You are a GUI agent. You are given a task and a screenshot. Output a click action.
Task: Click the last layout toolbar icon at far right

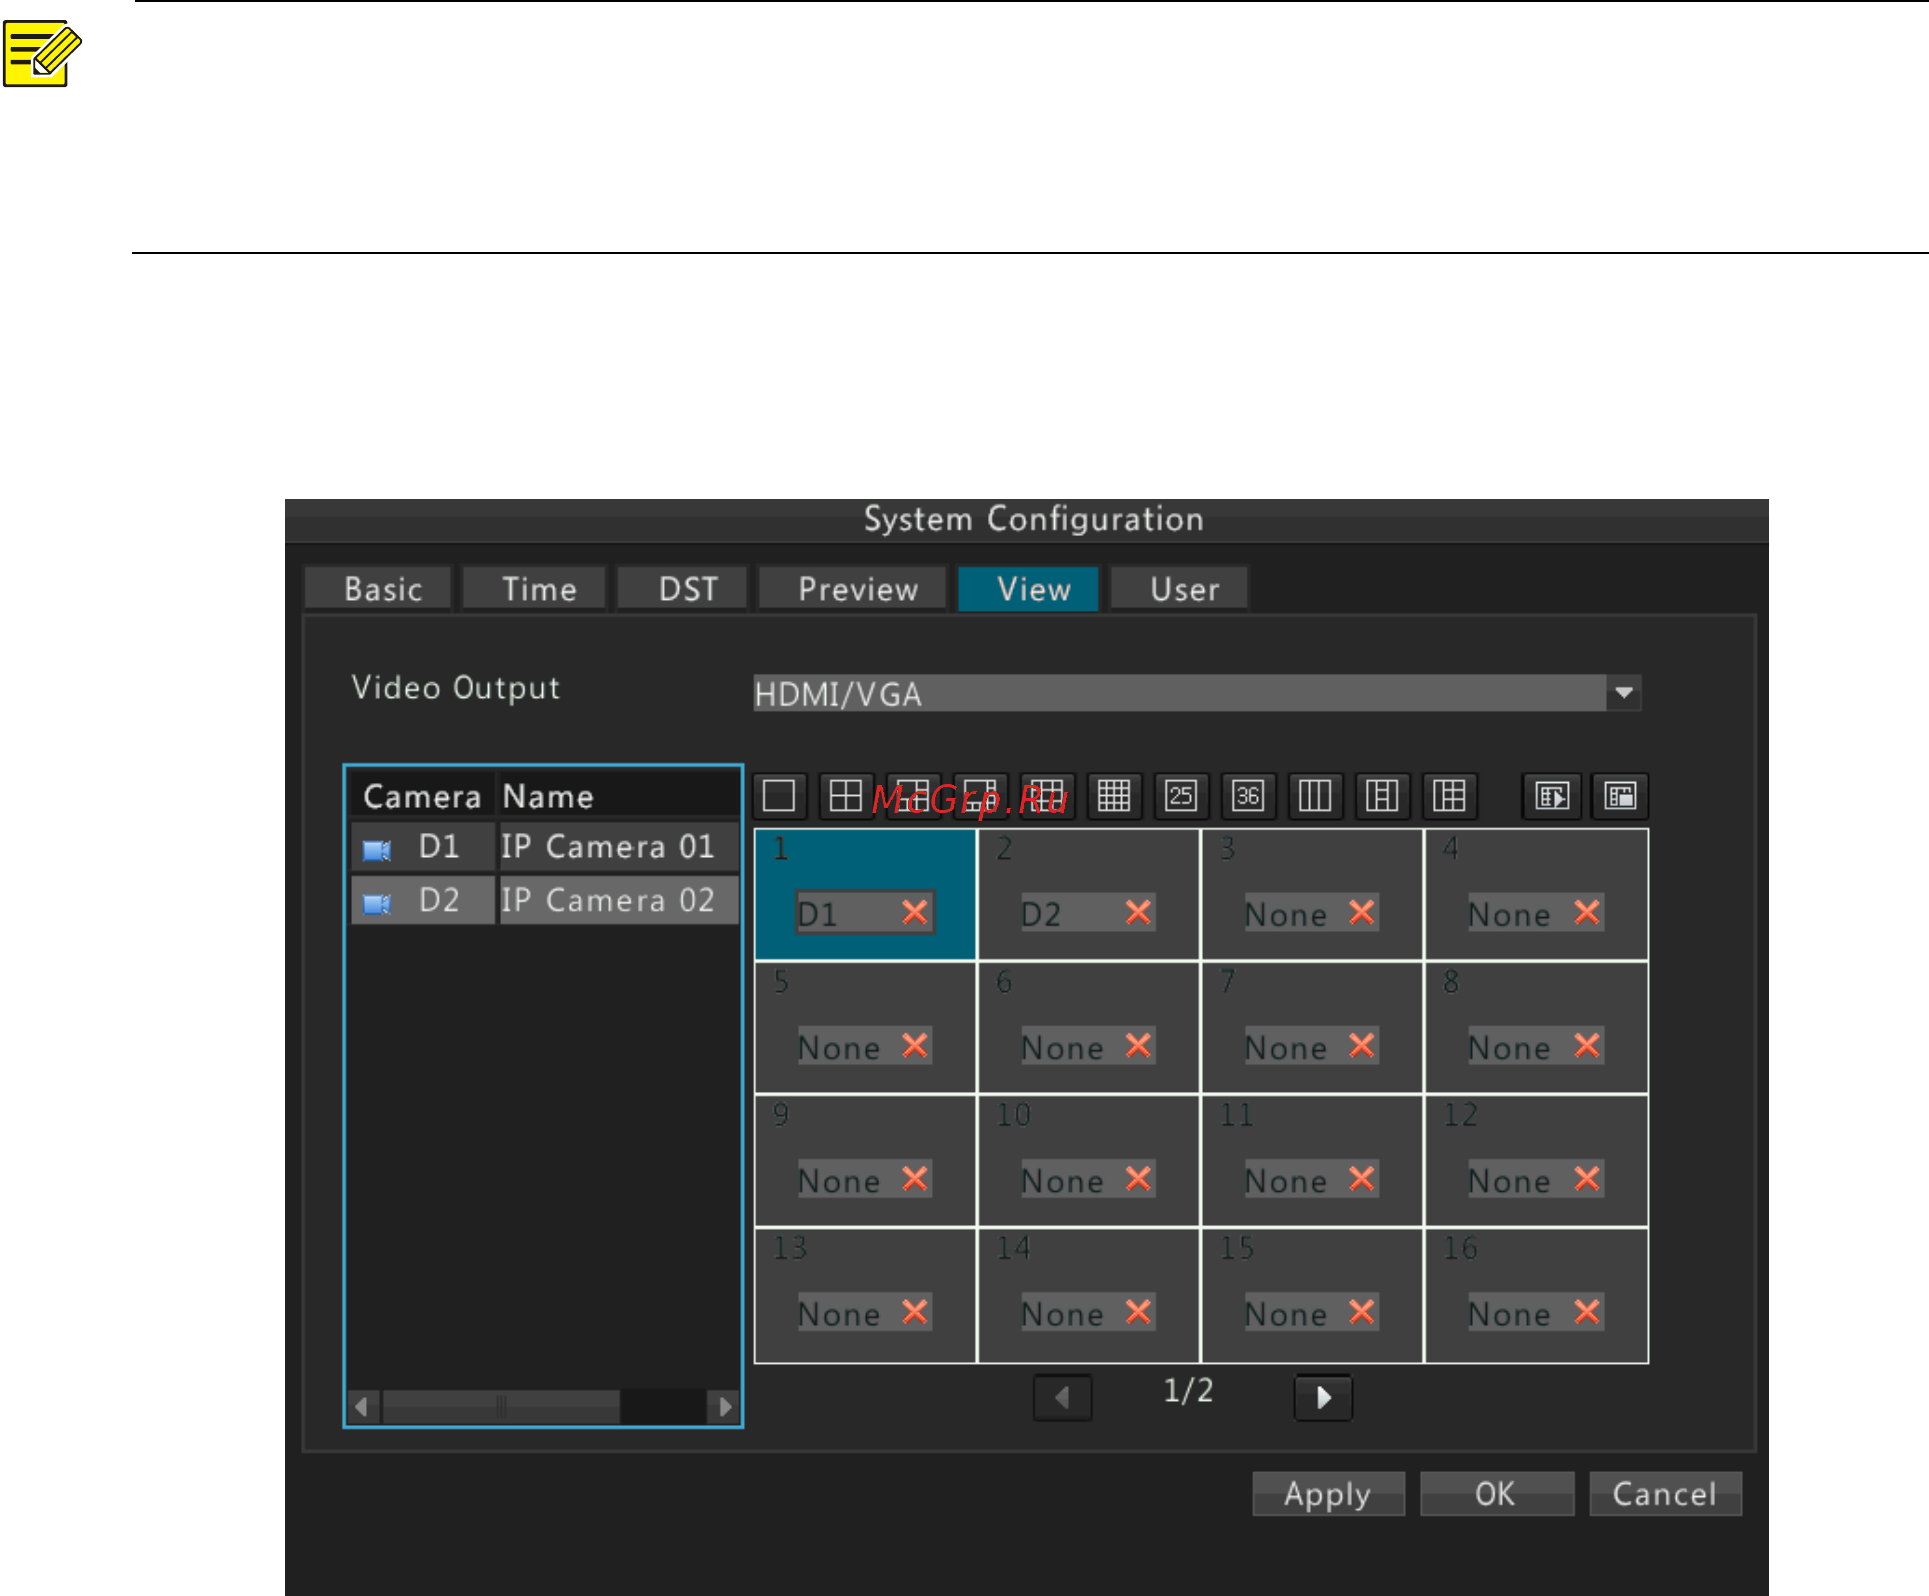coord(1620,796)
